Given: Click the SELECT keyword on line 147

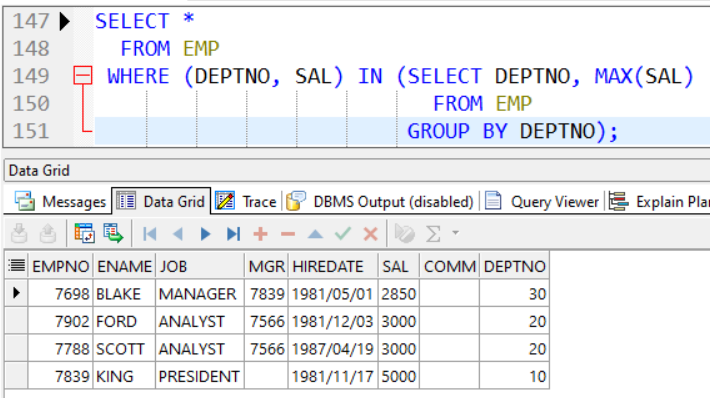Looking at the screenshot, I should [x=132, y=21].
